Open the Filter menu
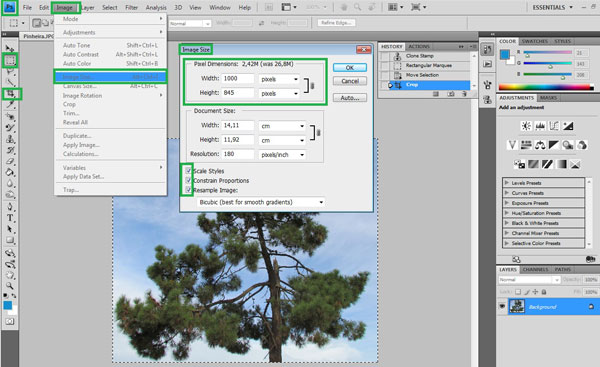Viewport: 600px width, 367px height. (x=131, y=7)
